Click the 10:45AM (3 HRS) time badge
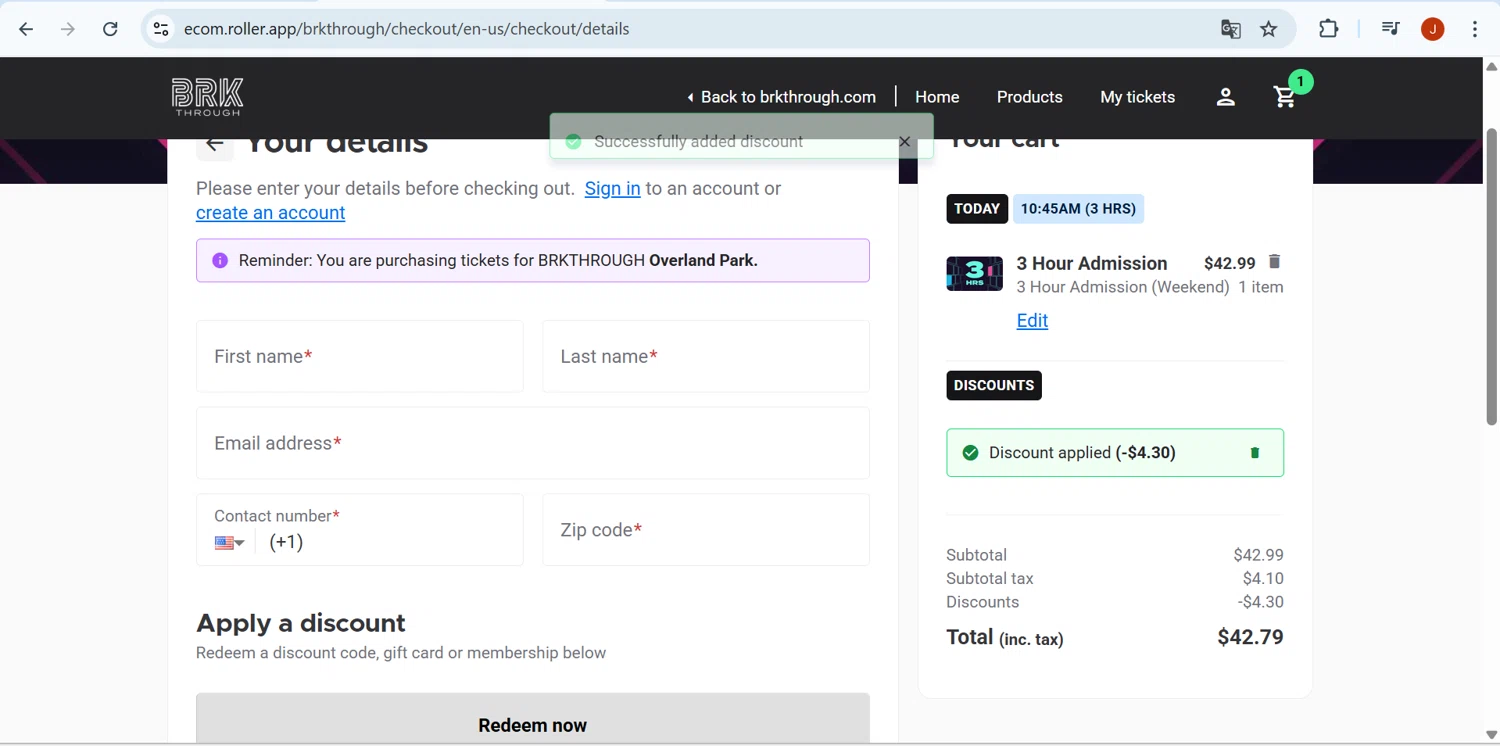This screenshot has height=746, width=1500. click(x=1078, y=209)
